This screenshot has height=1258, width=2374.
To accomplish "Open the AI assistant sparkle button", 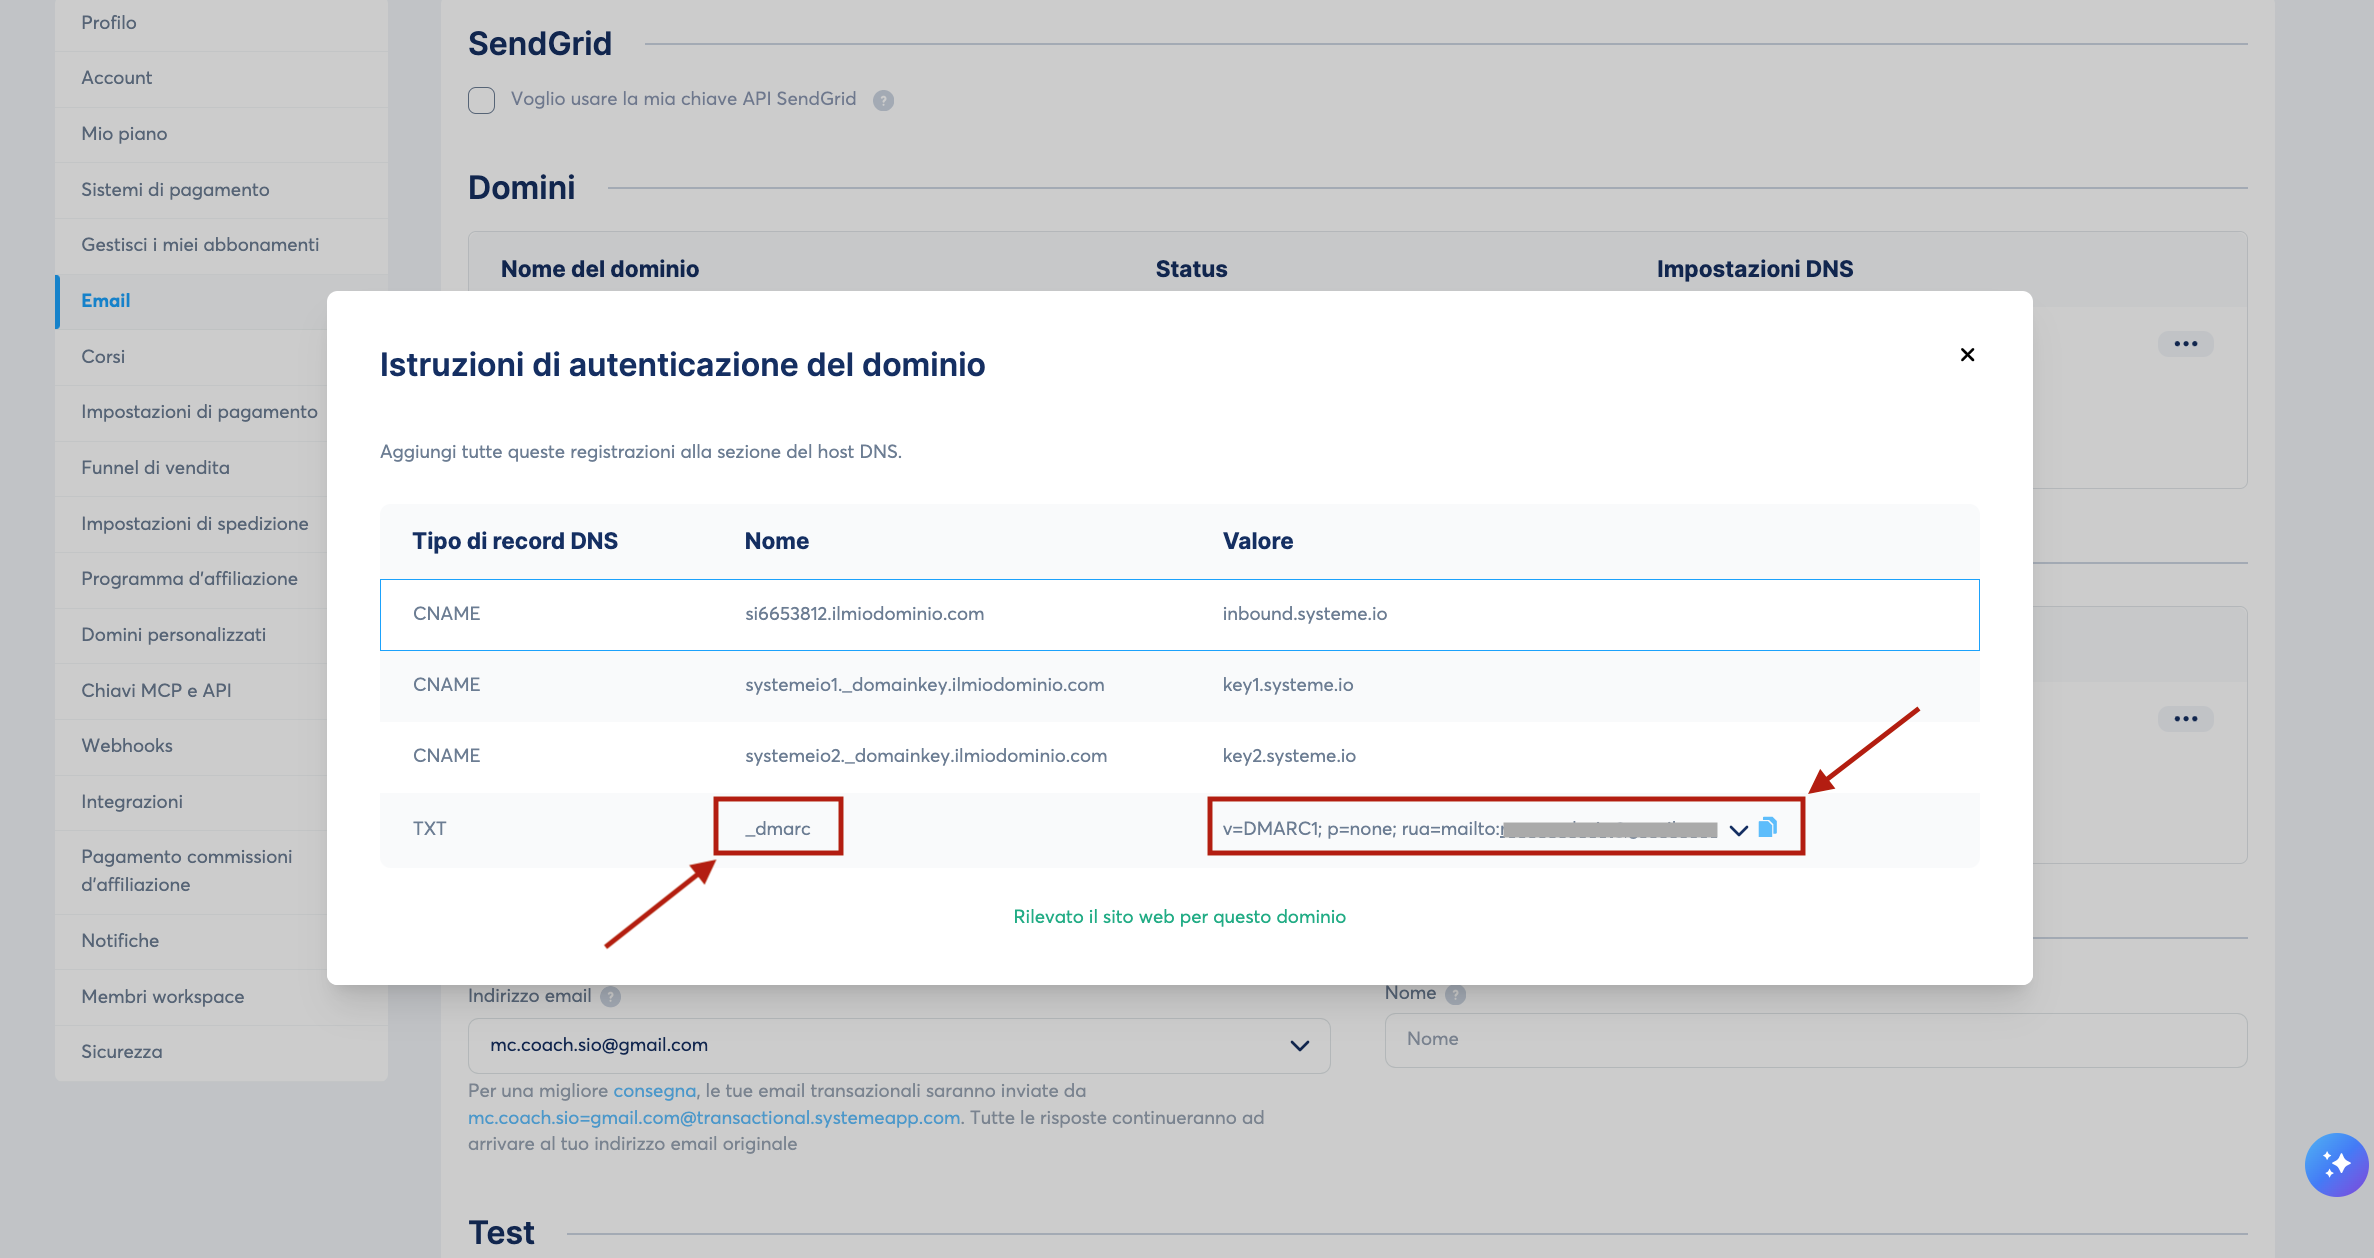I will (2336, 1164).
